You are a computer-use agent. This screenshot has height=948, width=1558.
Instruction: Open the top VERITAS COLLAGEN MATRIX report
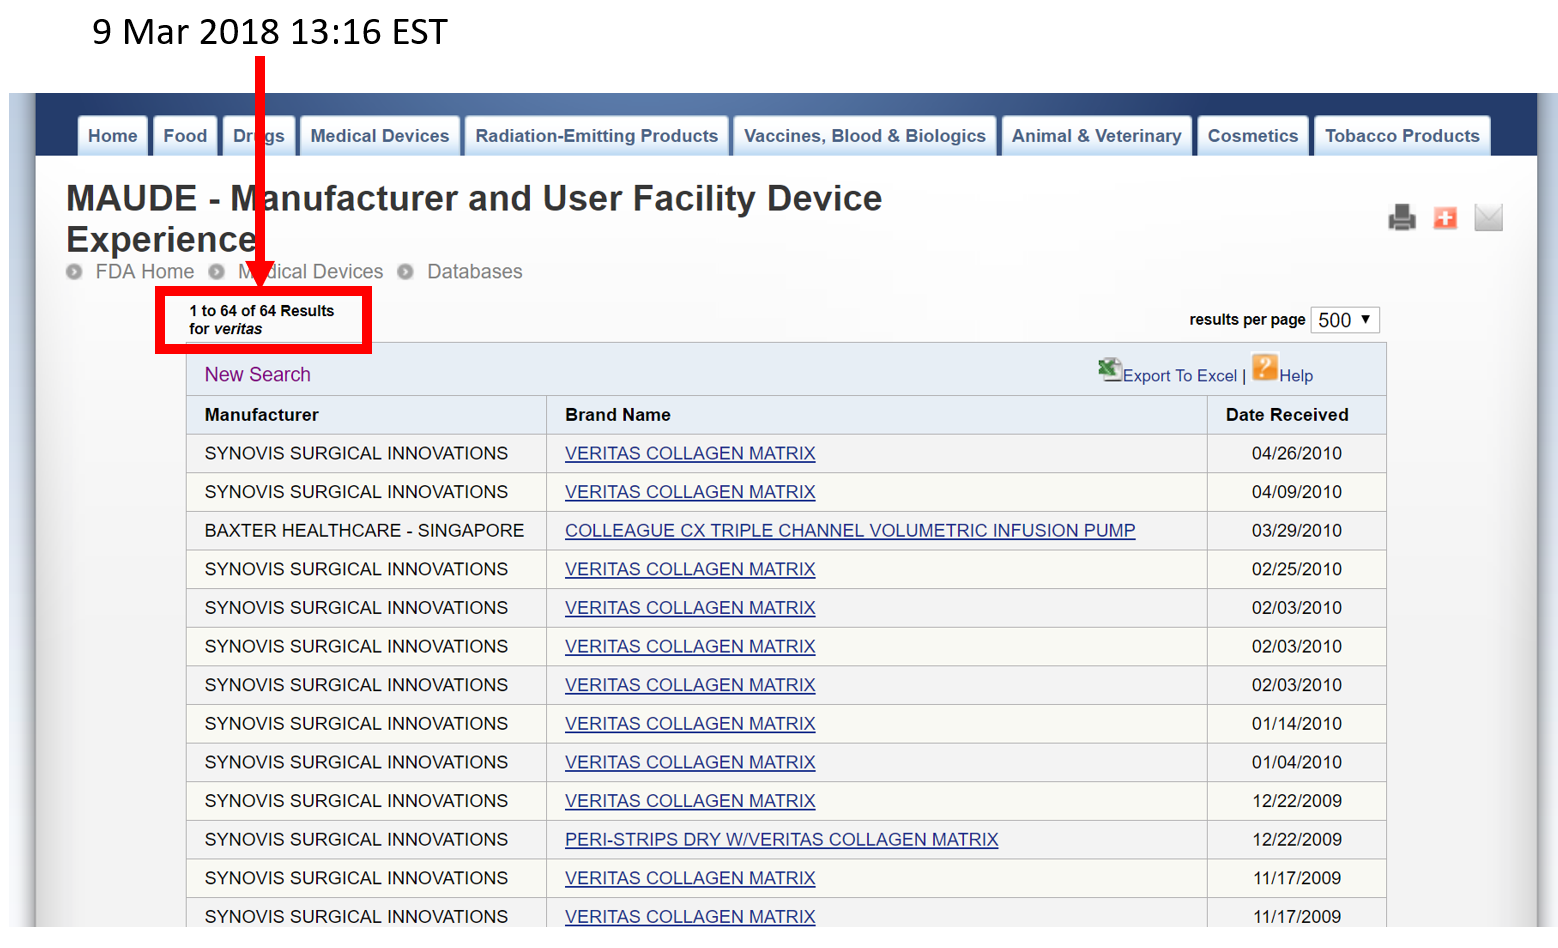[x=689, y=453]
